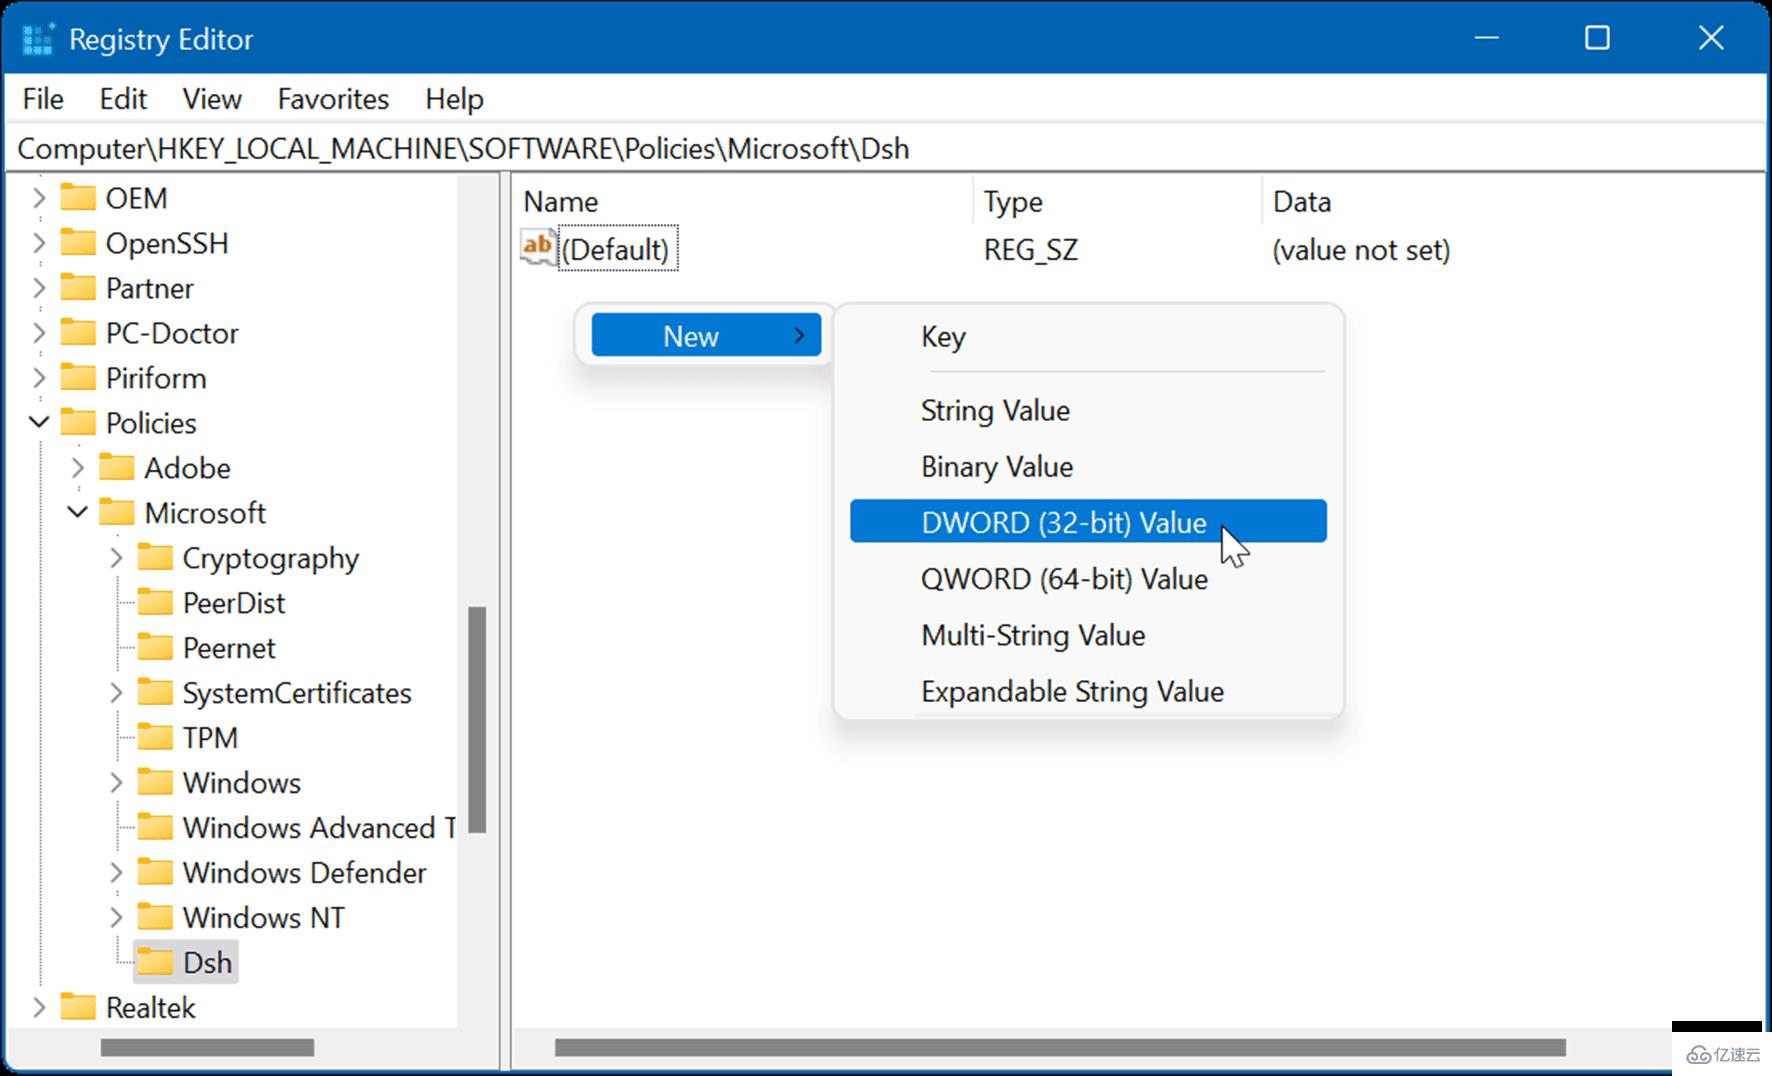Collapse the Policies tree node
Viewport: 1772px width, 1076px height.
tap(39, 422)
